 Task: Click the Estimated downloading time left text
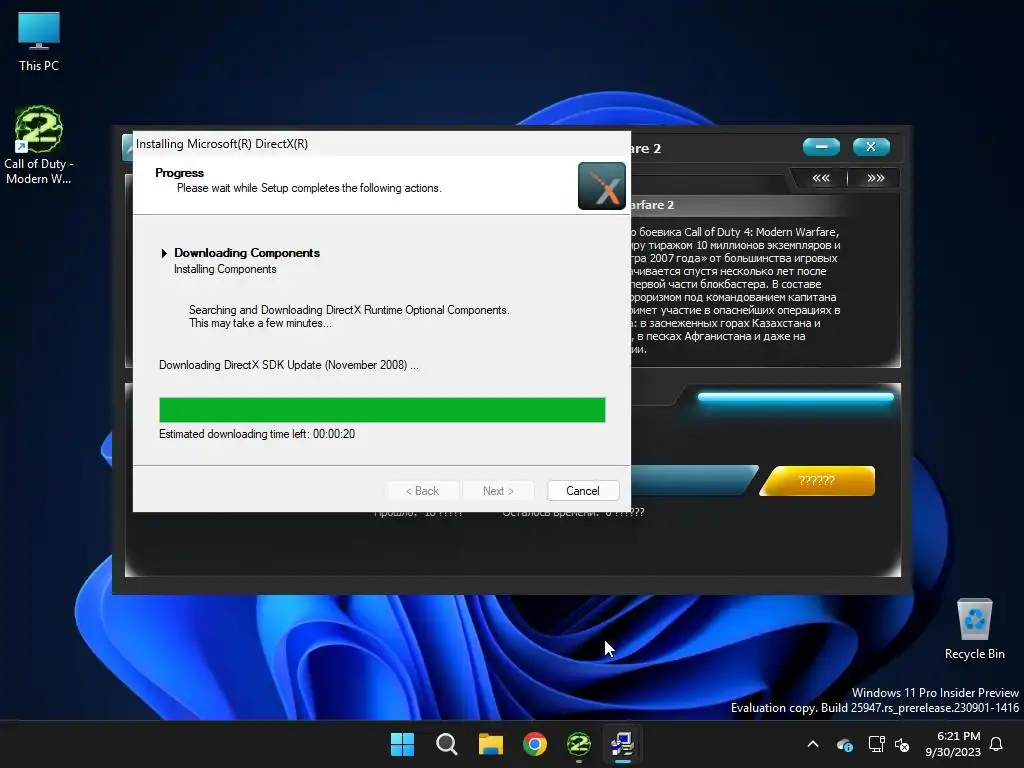point(257,434)
